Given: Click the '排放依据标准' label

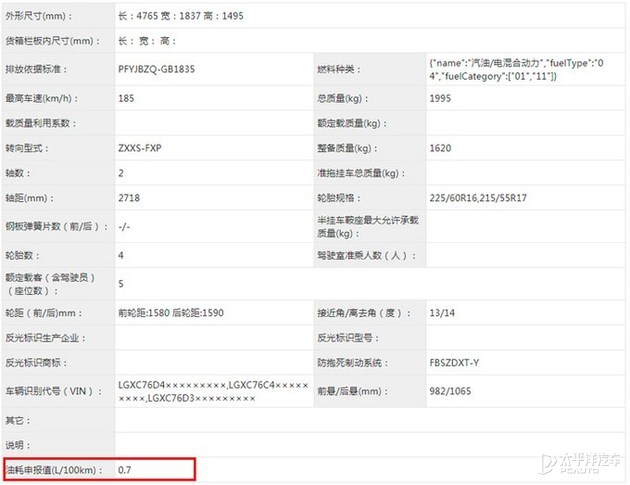Looking at the screenshot, I should (x=37, y=69).
